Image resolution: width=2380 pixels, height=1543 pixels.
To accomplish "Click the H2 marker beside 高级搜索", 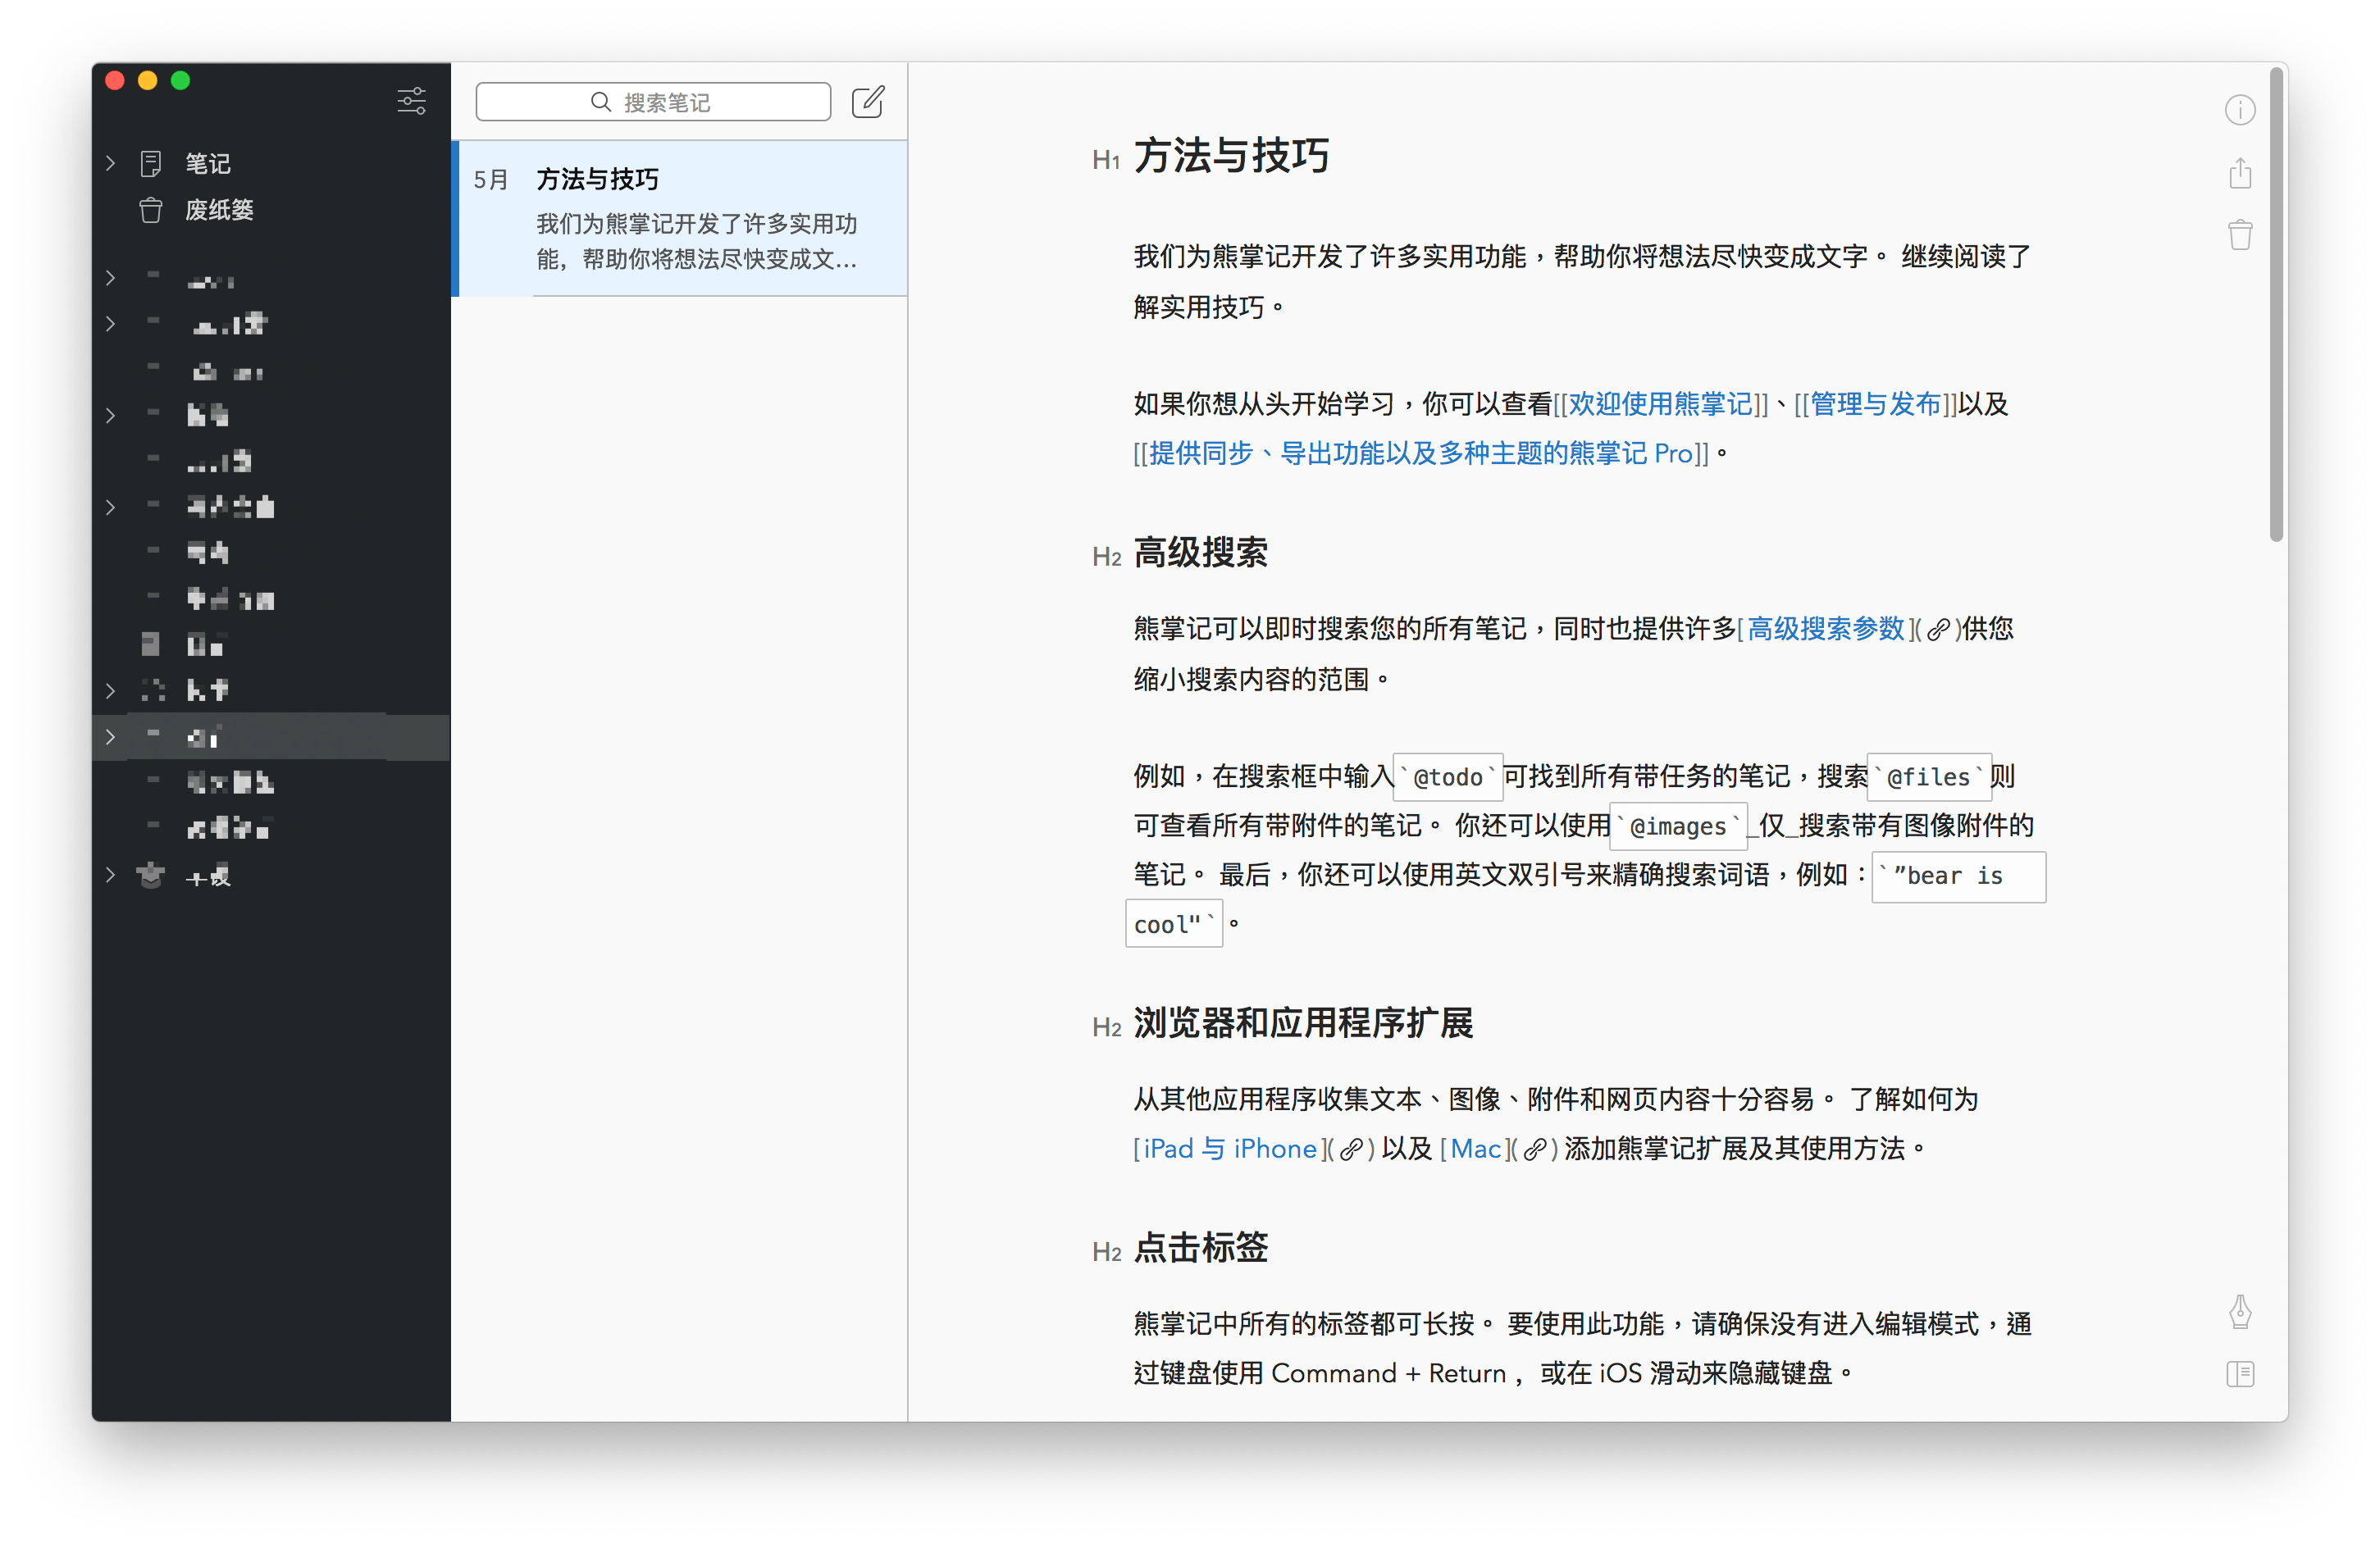I will point(1106,557).
